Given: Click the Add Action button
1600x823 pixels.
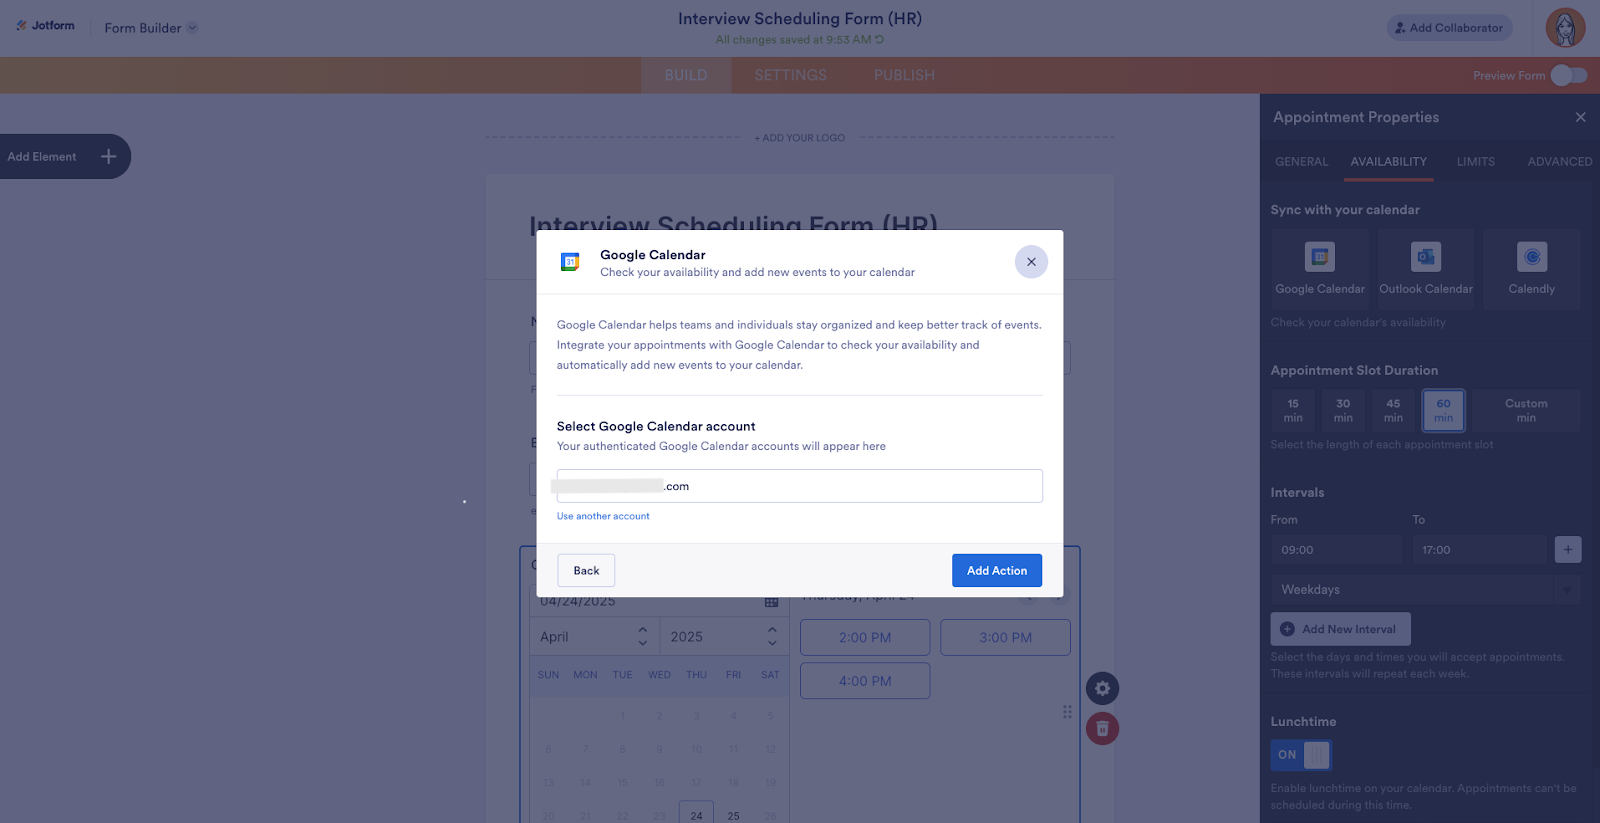Looking at the screenshot, I should click(x=997, y=571).
